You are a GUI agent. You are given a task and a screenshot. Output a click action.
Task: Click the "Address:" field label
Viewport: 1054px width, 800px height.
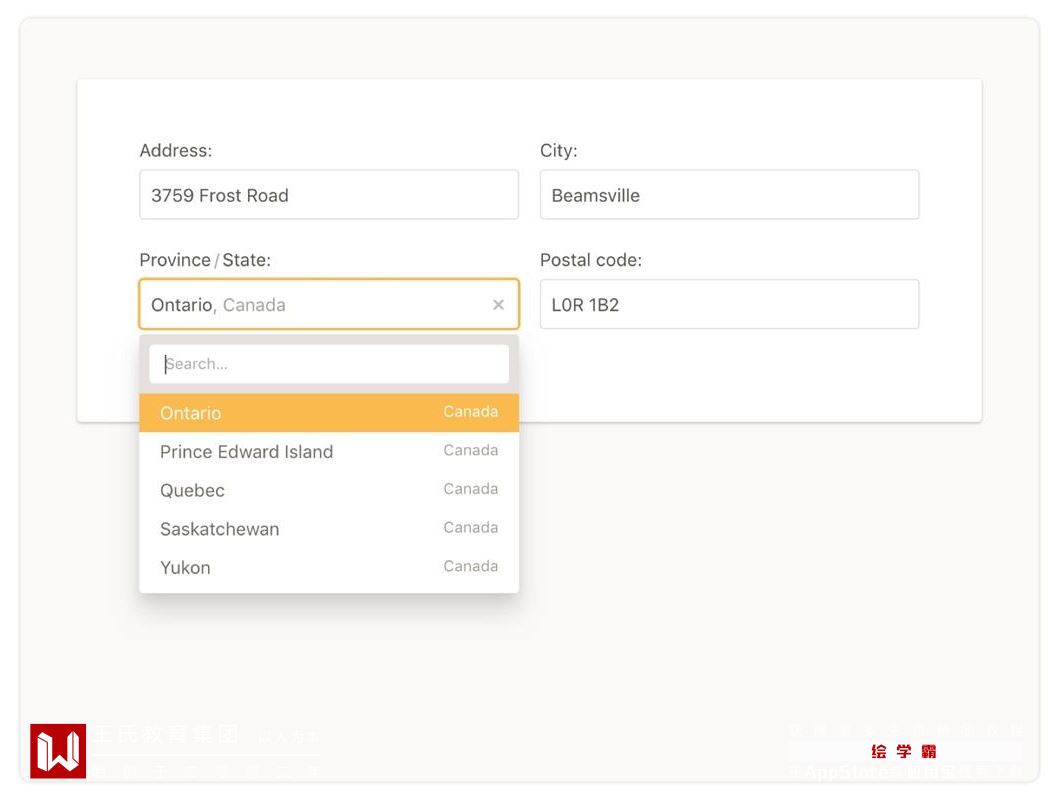point(176,151)
